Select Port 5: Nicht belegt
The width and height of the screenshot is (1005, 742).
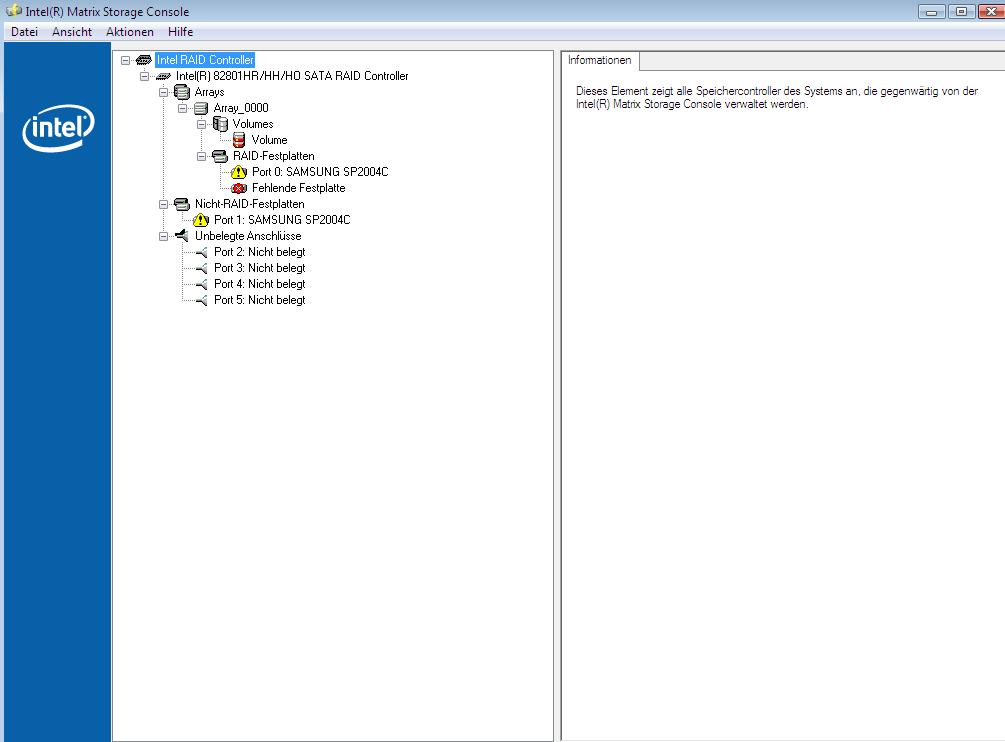260,301
